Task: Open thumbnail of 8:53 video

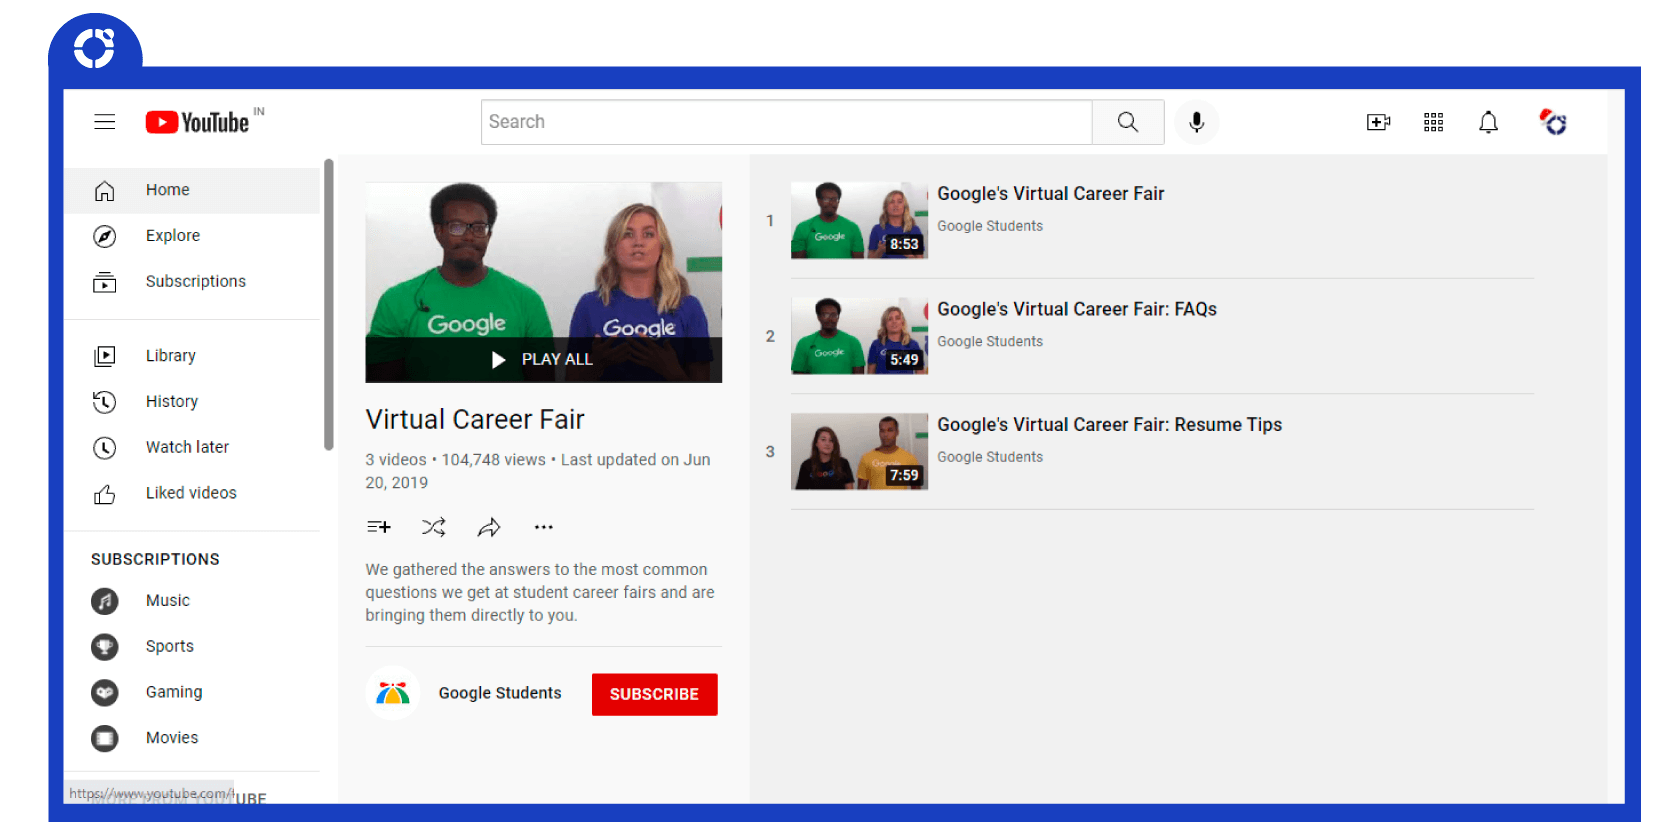Action: tap(859, 221)
